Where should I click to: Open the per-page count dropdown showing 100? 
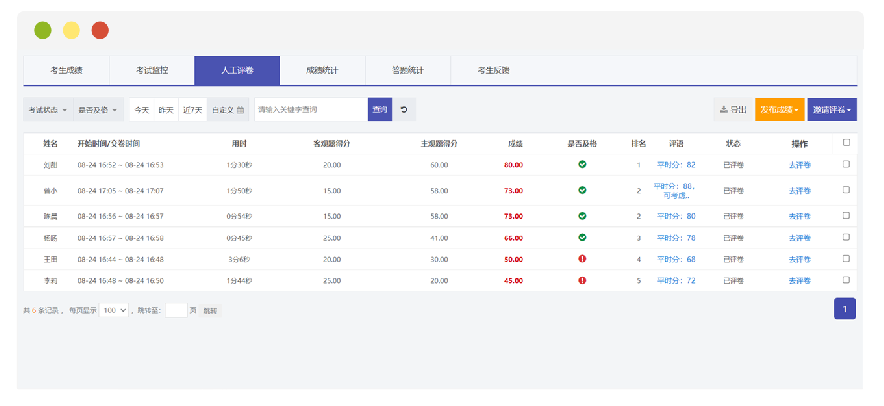pyautogui.click(x=114, y=311)
